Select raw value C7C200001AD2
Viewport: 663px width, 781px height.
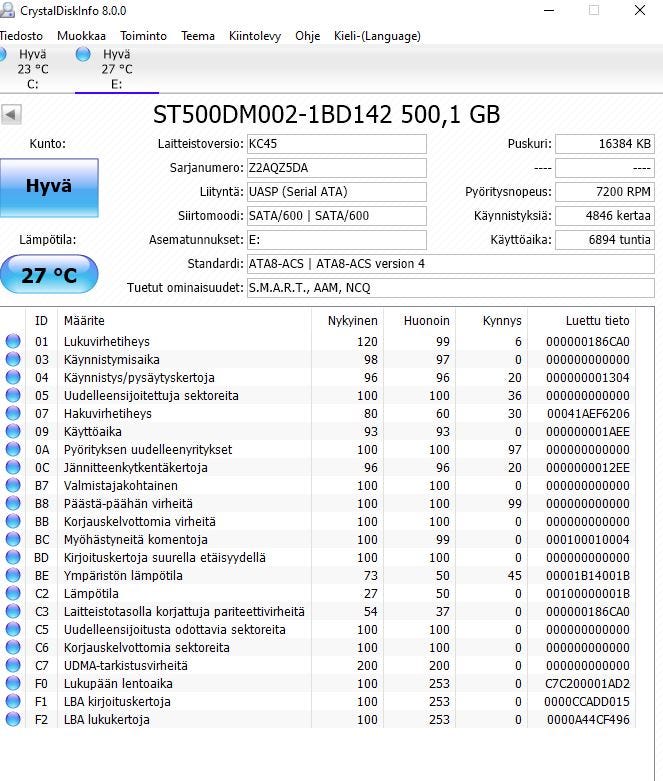(587, 683)
